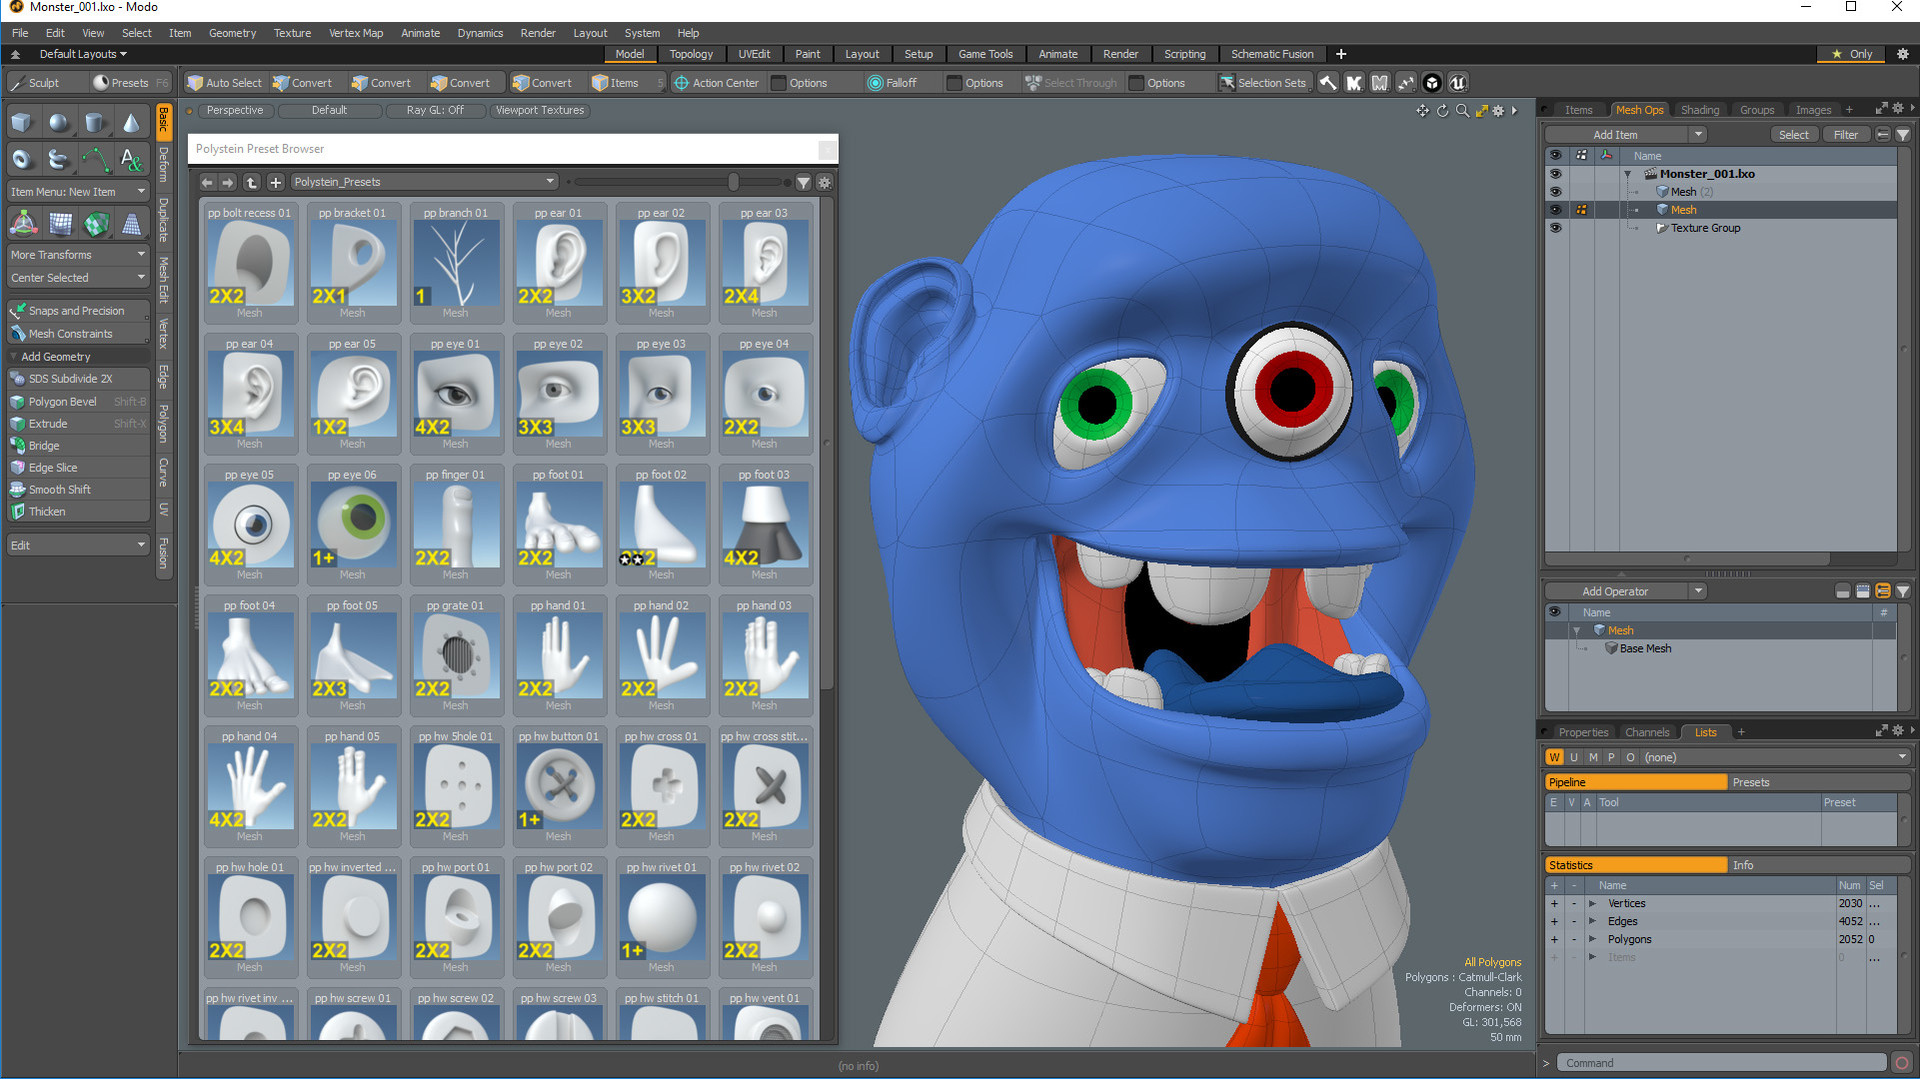The width and height of the screenshot is (1920, 1079).
Task: Switch to the Shading tab
Action: click(1700, 109)
